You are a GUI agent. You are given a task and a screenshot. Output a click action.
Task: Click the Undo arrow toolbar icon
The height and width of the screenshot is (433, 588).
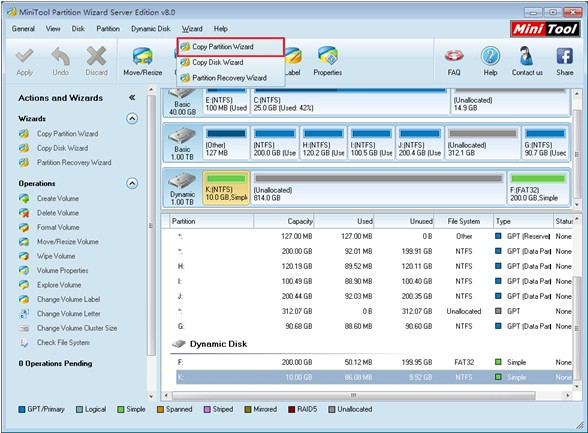pyautogui.click(x=60, y=57)
